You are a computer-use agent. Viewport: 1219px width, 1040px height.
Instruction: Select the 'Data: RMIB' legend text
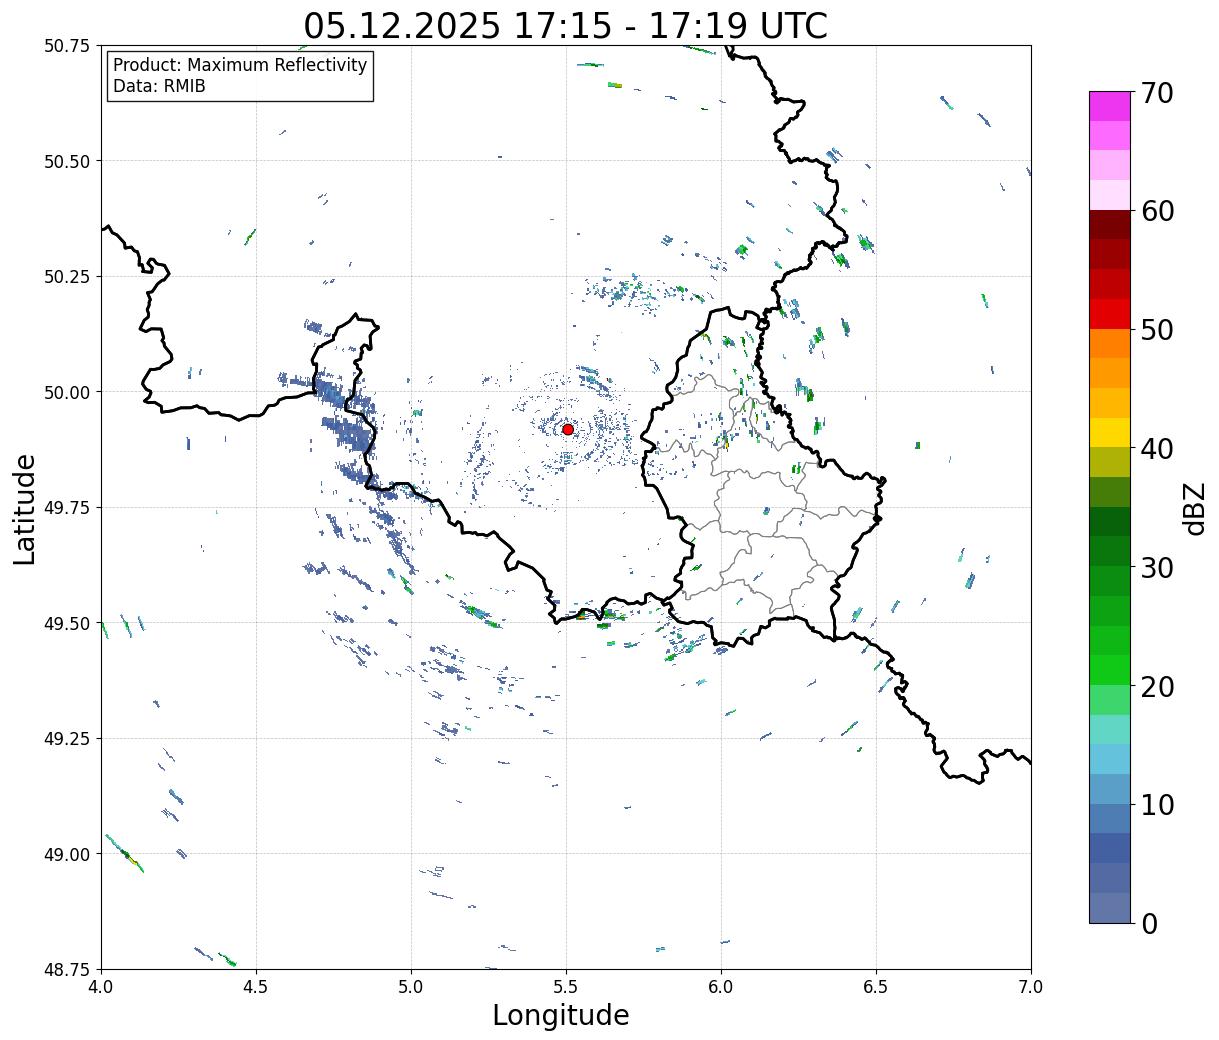click(159, 87)
